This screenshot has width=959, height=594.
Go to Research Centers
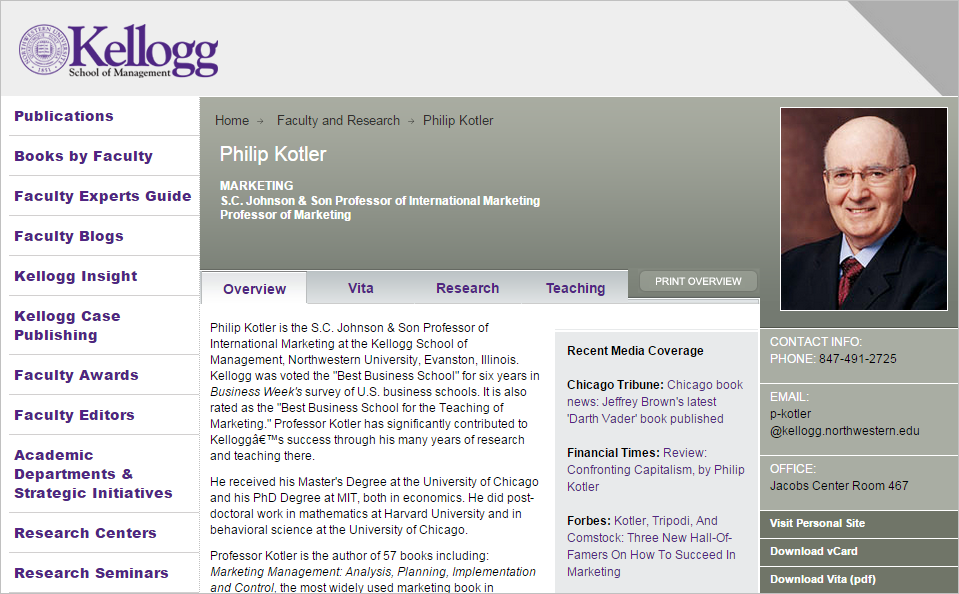[x=85, y=533]
